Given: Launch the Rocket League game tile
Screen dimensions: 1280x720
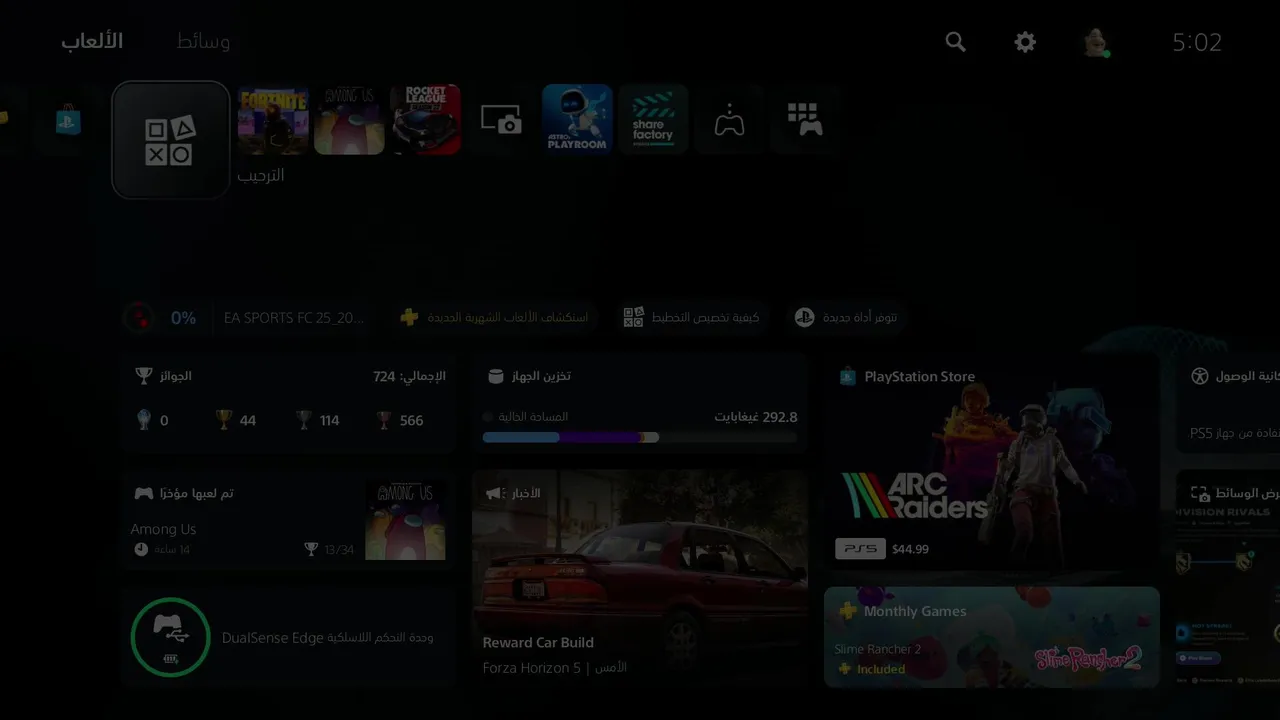Looking at the screenshot, I should point(425,119).
